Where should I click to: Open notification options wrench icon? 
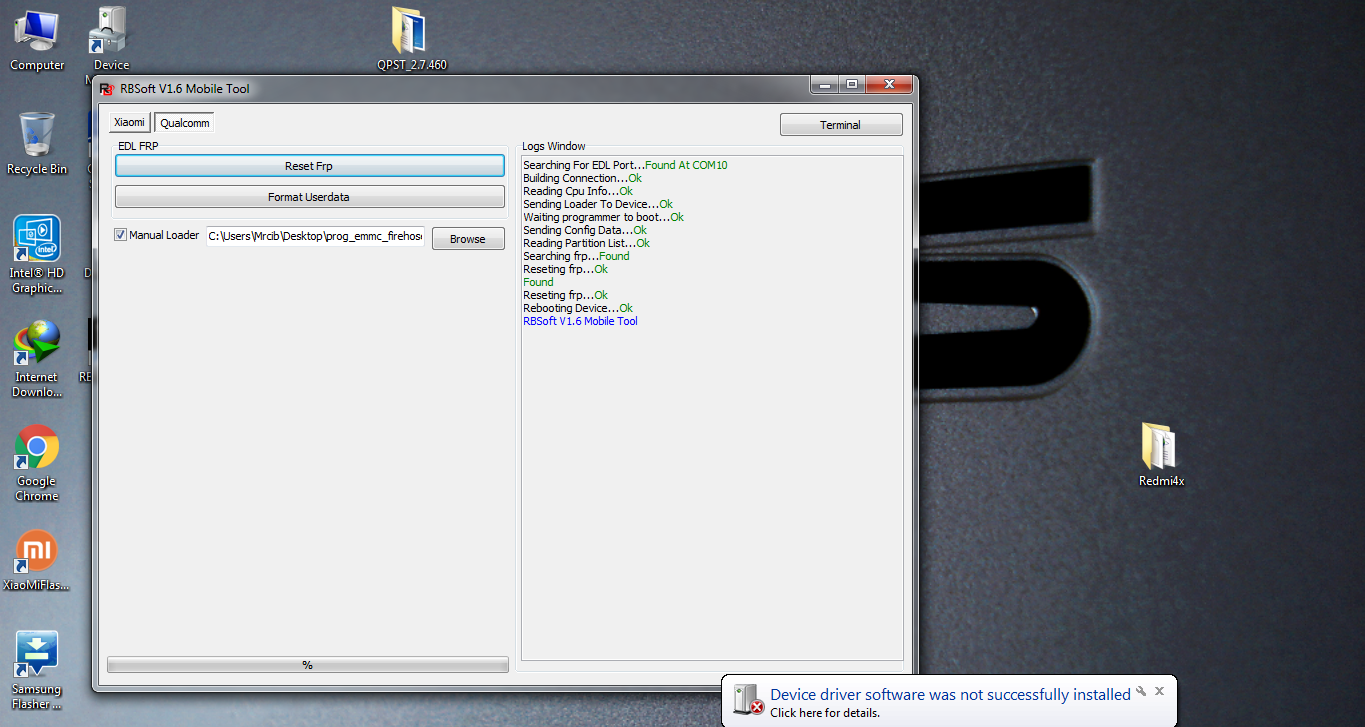click(x=1140, y=691)
